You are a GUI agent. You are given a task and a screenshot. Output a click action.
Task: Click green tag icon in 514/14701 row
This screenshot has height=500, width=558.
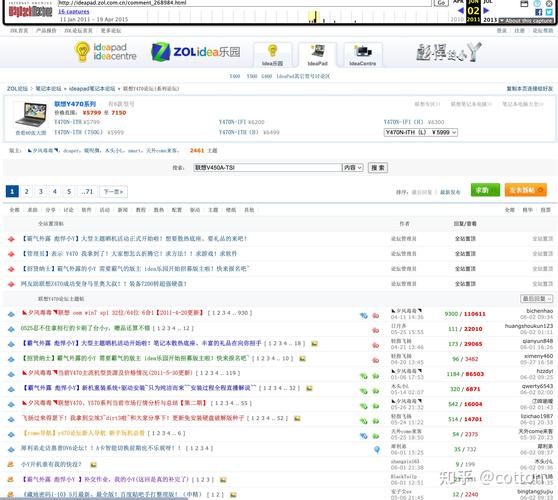tap(363, 421)
